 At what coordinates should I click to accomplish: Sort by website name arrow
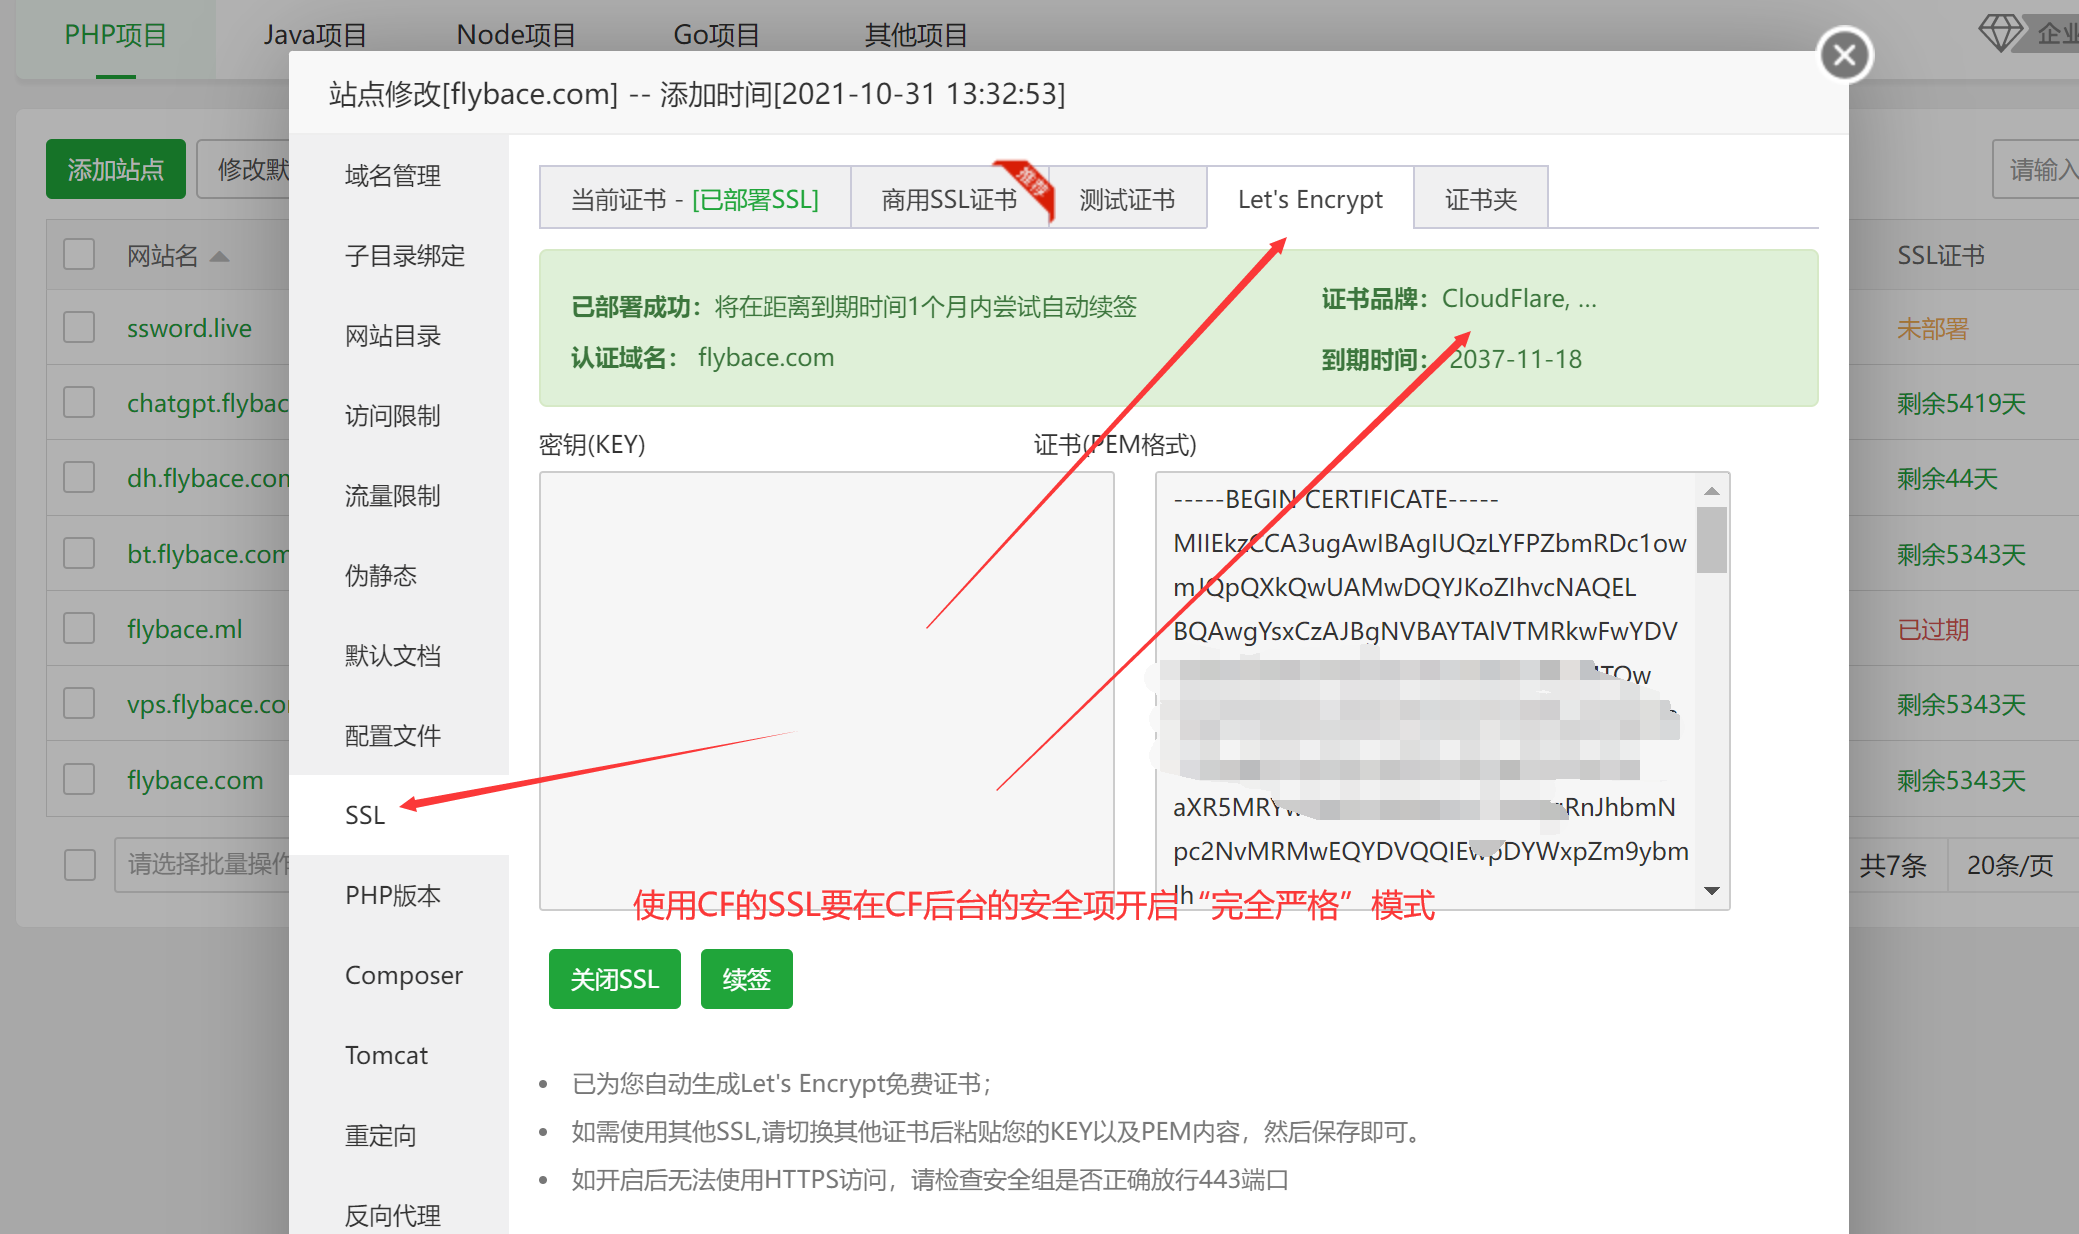click(220, 257)
